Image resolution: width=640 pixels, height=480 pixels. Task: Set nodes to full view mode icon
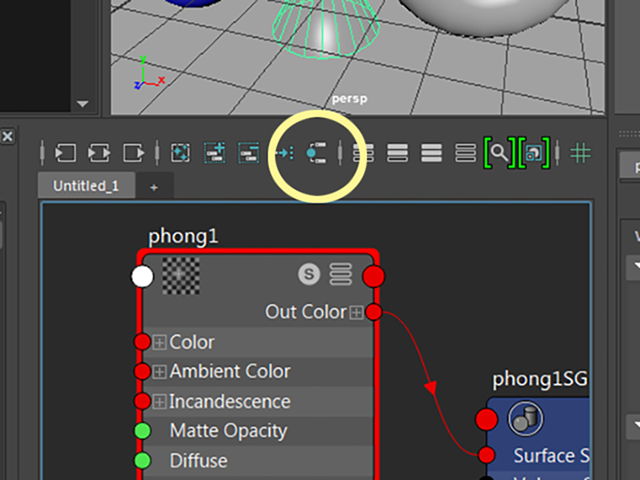point(431,153)
